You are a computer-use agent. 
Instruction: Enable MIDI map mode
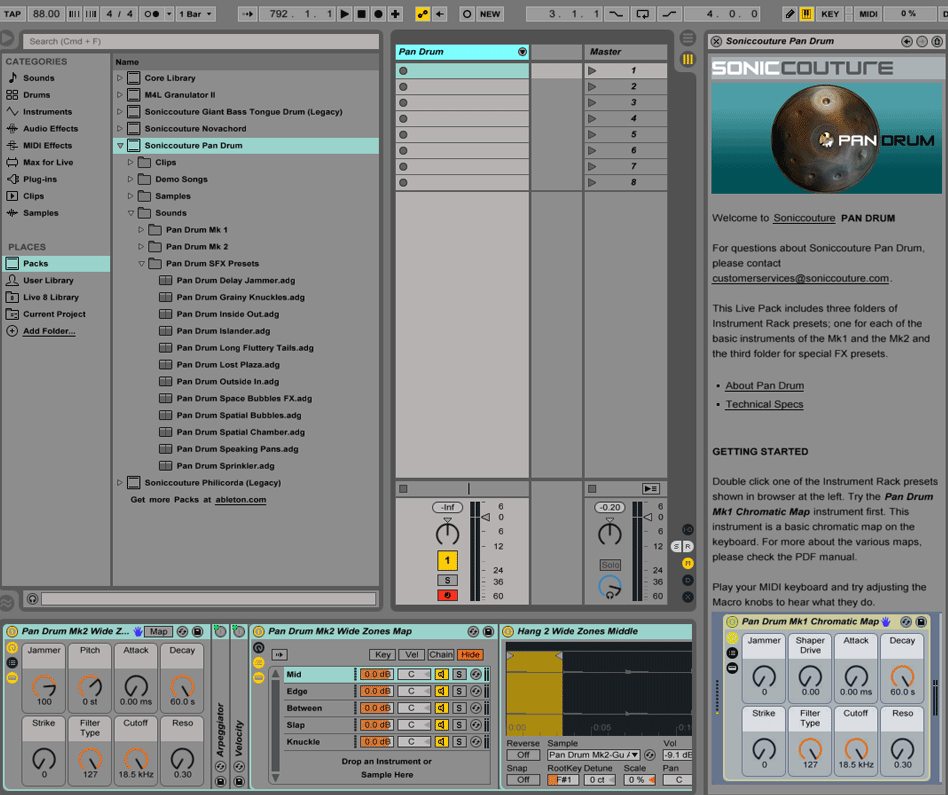868,14
